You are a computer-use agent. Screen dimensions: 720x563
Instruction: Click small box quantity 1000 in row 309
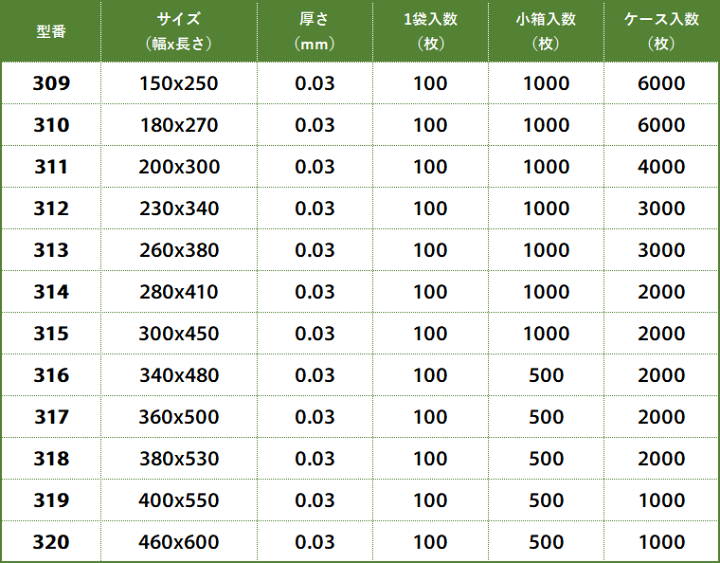click(x=546, y=83)
